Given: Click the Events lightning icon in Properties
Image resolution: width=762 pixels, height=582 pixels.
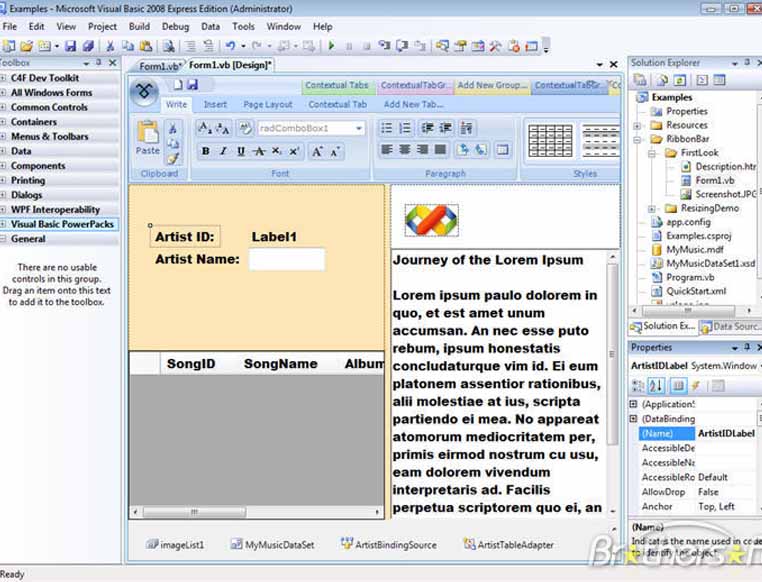Looking at the screenshot, I should tap(696, 386).
